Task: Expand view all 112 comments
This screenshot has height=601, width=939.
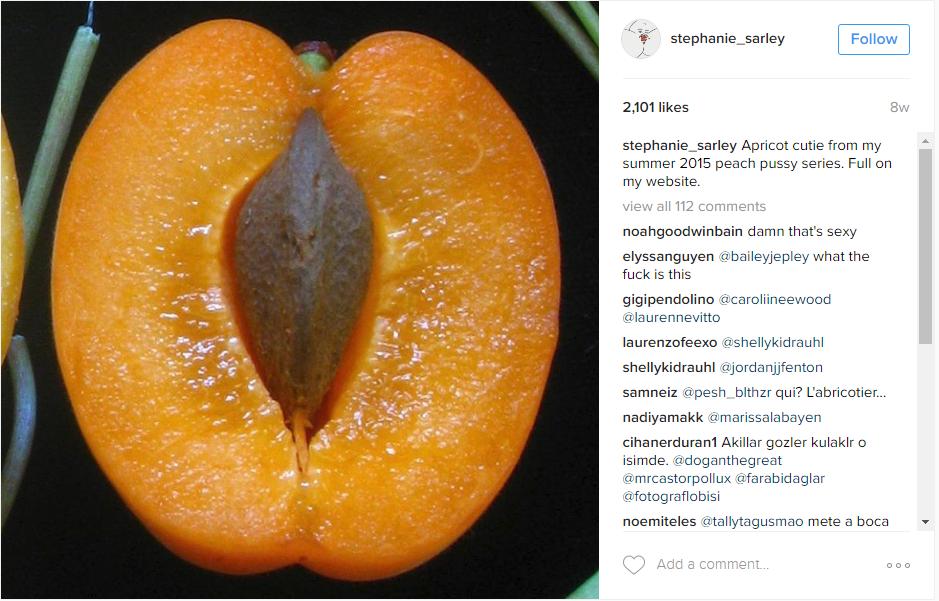Action: coord(694,207)
